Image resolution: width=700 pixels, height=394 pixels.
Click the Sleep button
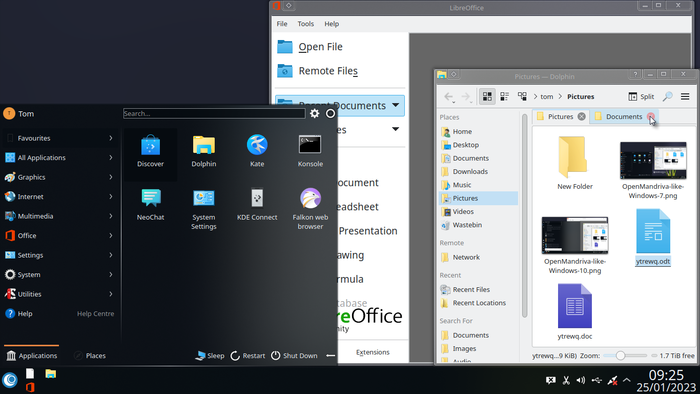coord(210,356)
